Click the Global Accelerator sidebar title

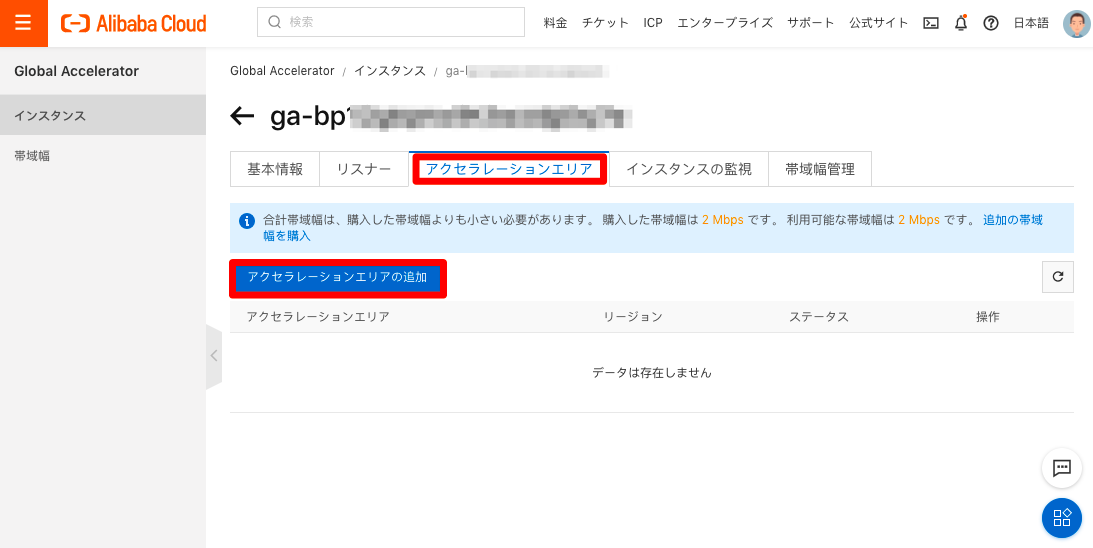[x=77, y=71]
